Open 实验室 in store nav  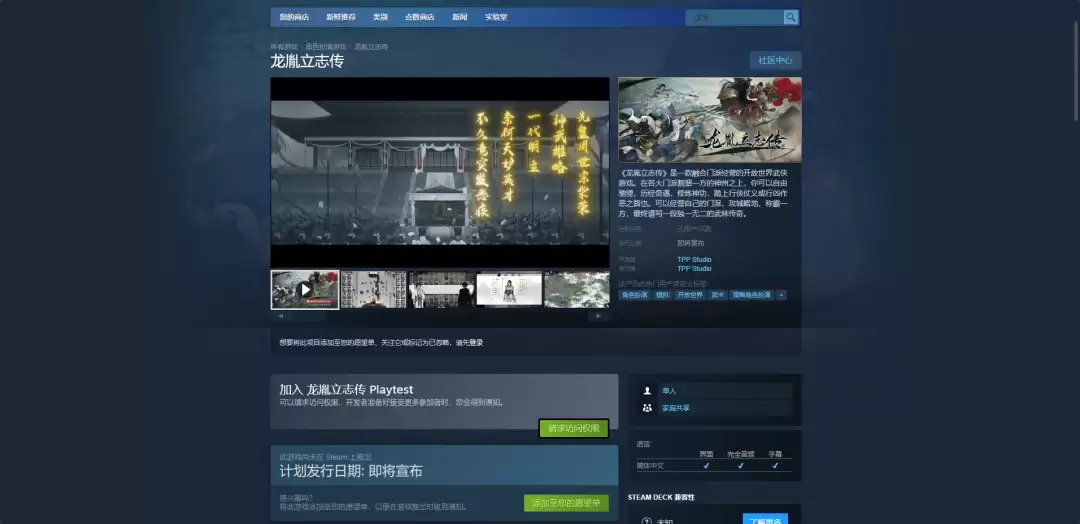click(x=496, y=17)
